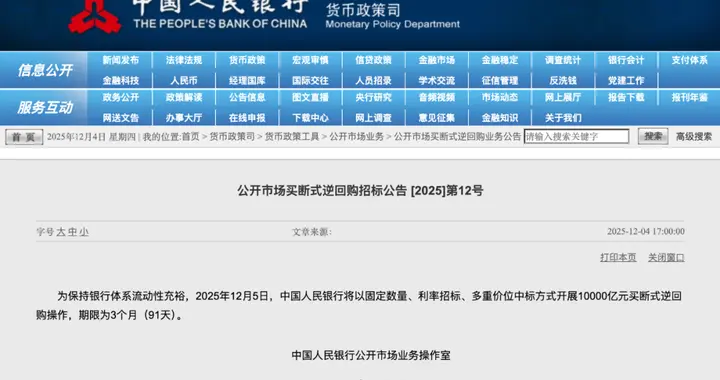Click the 服务互动 section header

pos(45,107)
